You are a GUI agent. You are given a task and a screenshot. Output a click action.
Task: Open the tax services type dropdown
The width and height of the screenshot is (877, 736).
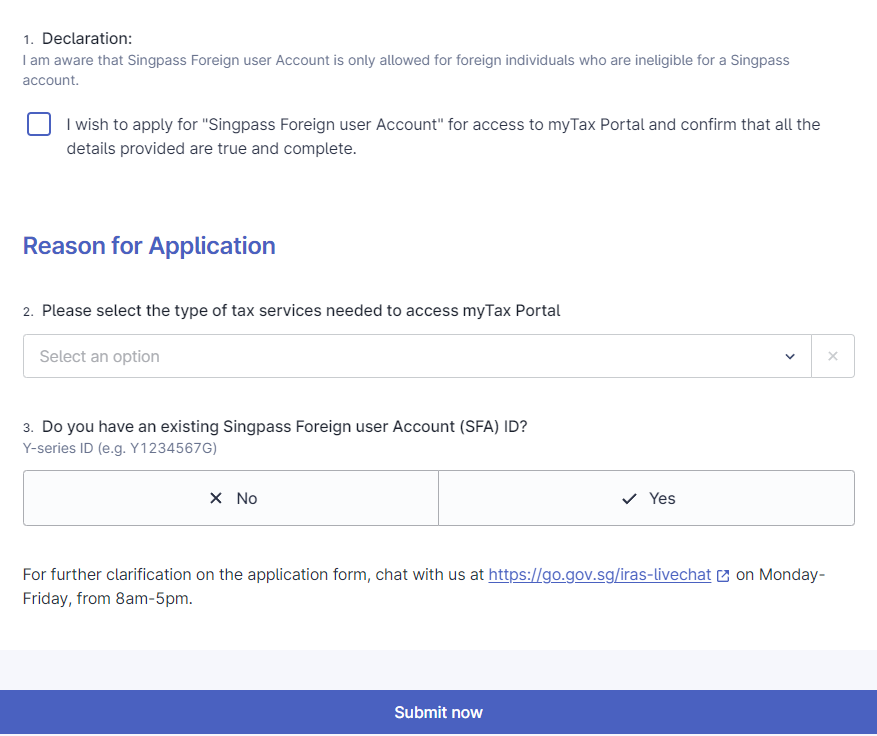pyautogui.click(x=416, y=356)
